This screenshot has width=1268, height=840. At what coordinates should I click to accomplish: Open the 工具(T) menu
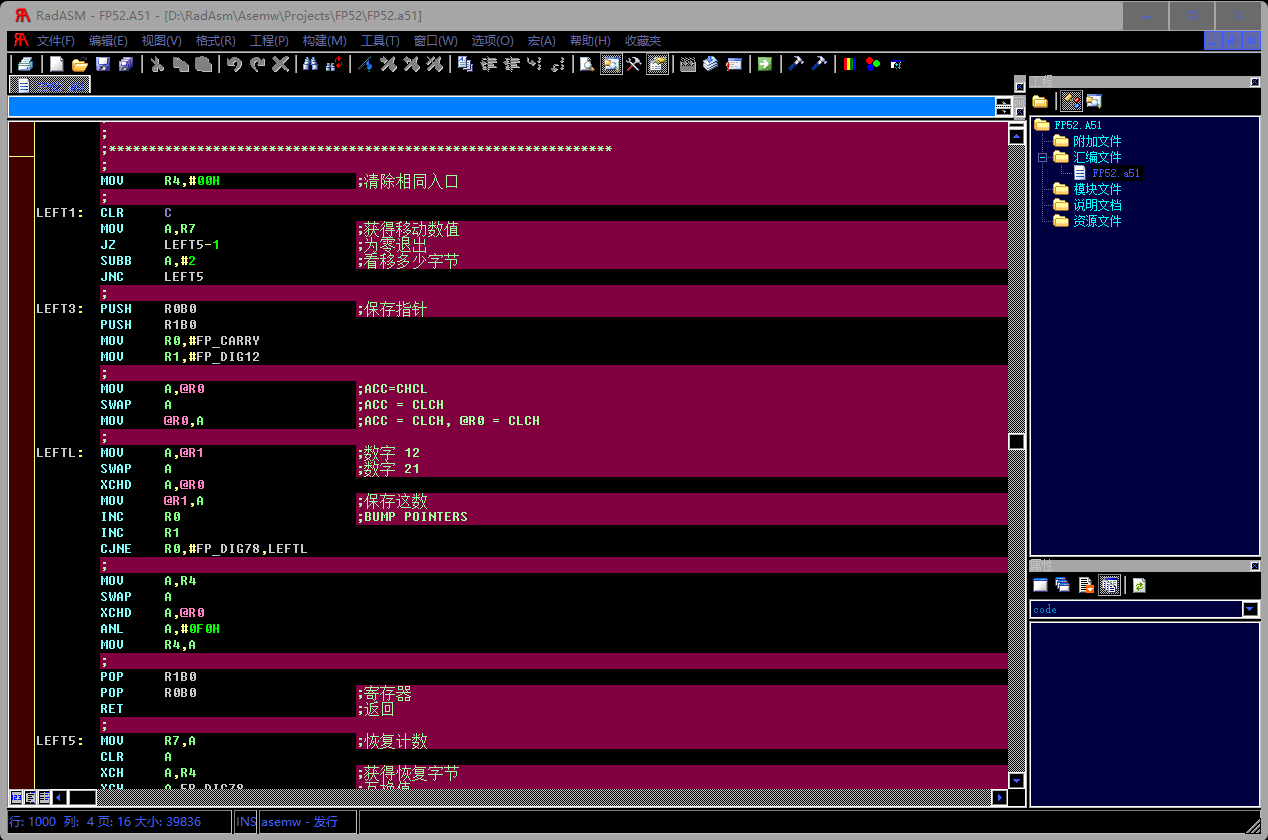click(380, 41)
